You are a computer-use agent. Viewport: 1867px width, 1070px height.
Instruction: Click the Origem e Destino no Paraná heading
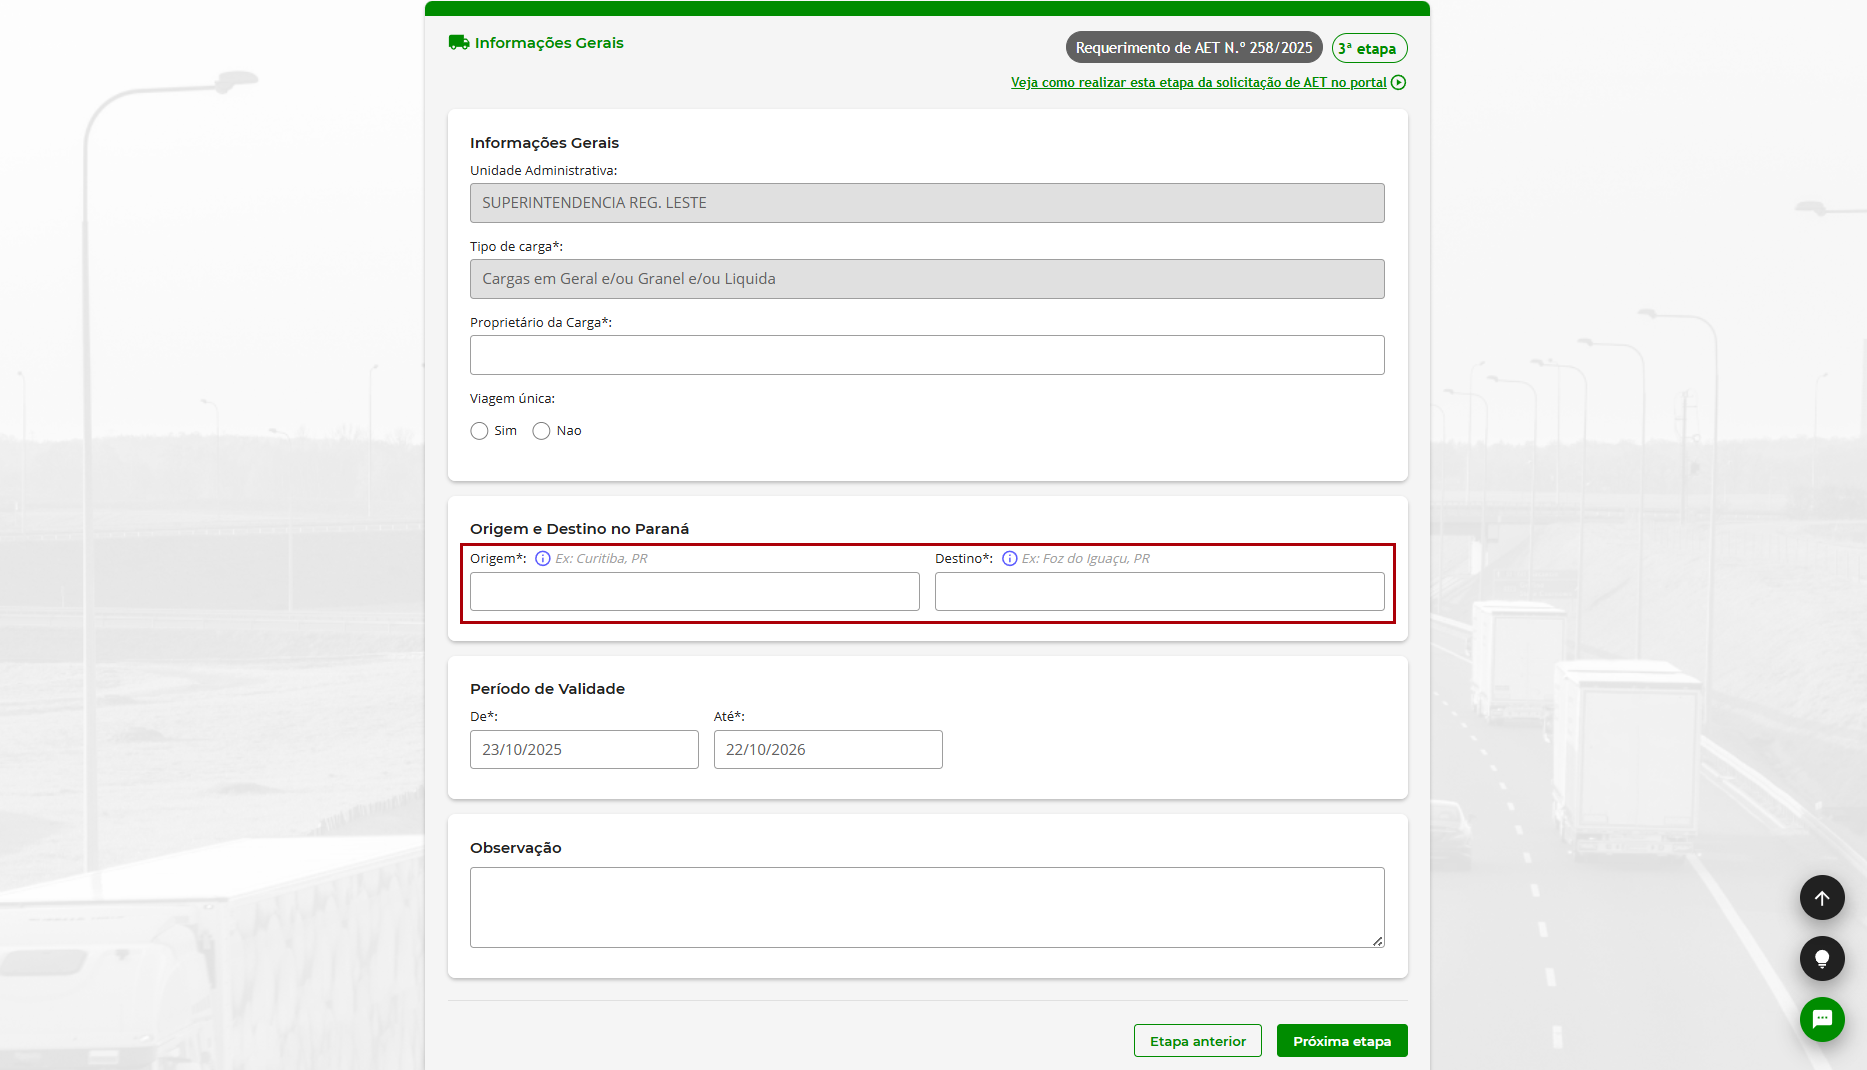click(x=579, y=529)
